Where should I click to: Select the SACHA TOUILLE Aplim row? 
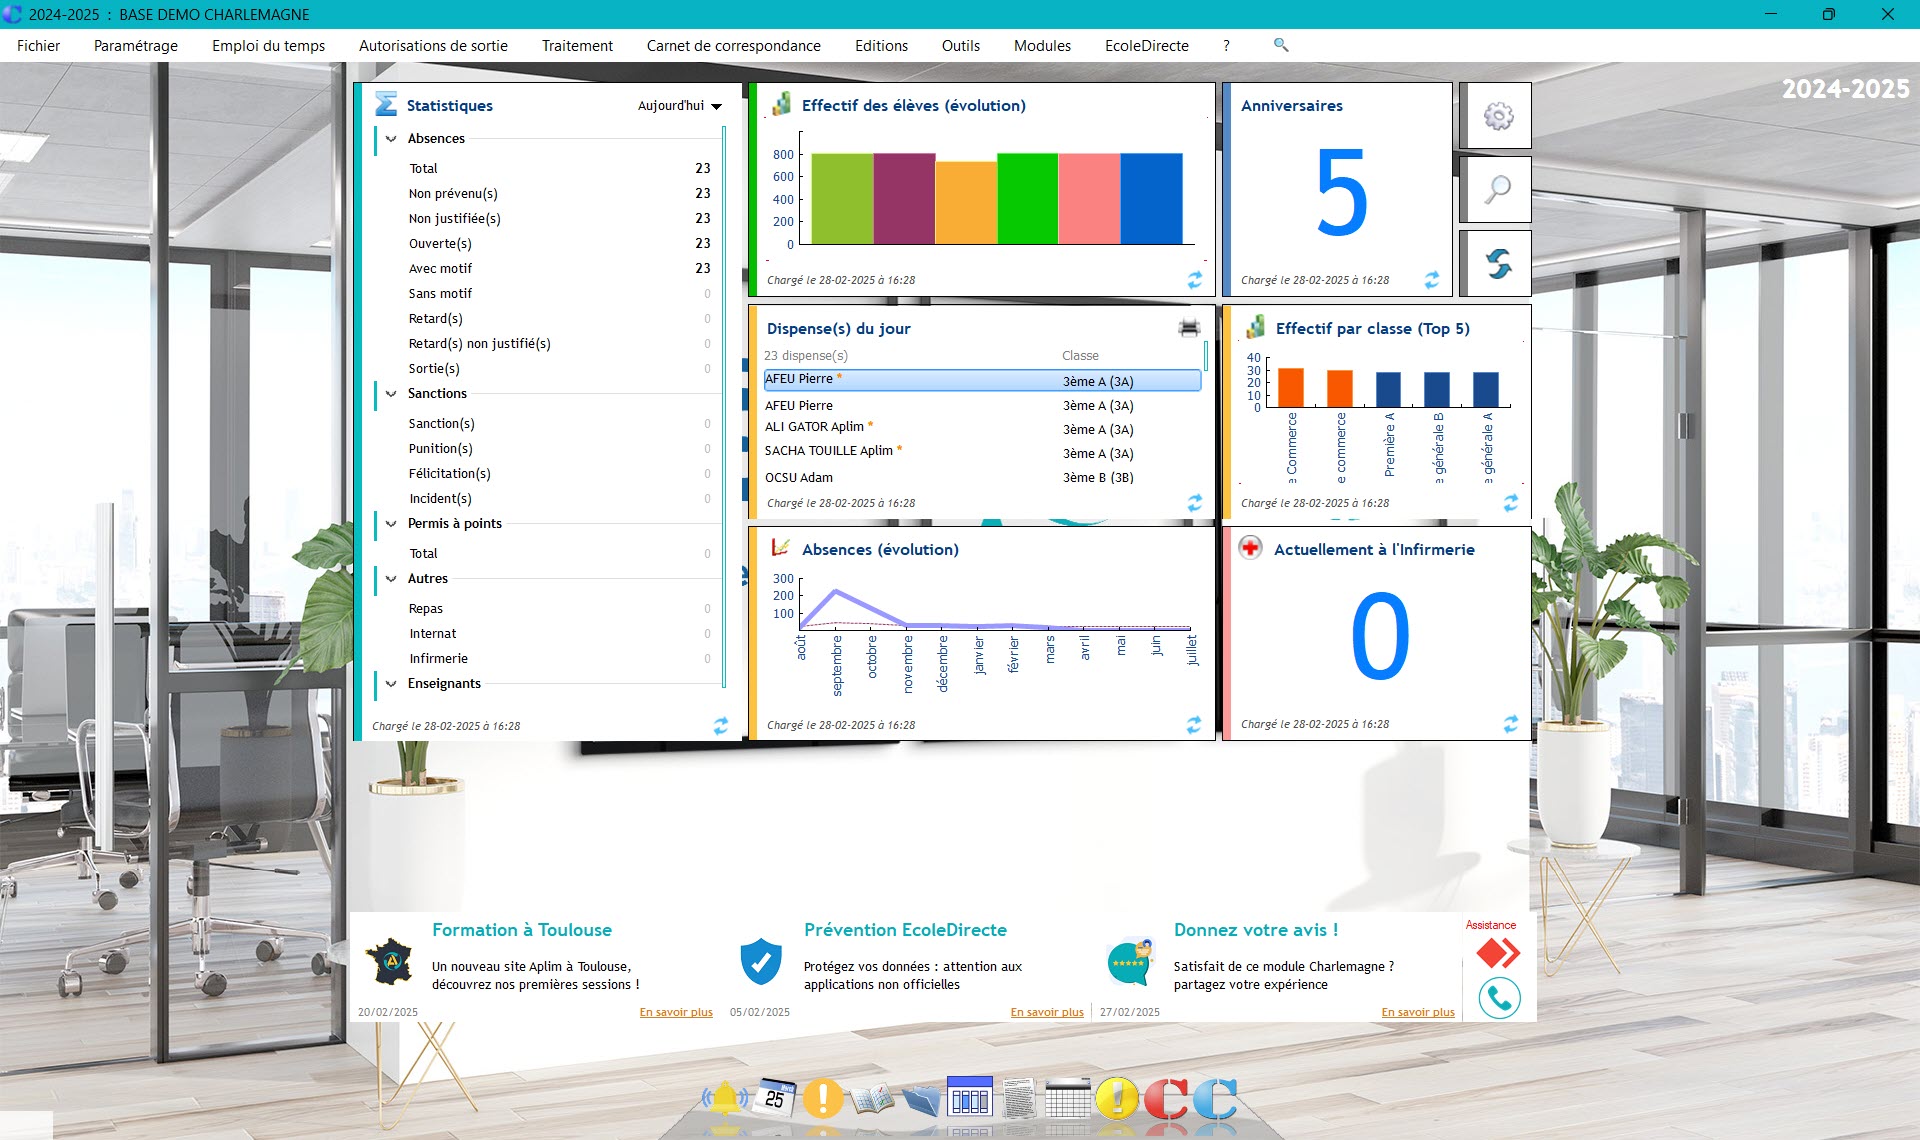click(982, 452)
